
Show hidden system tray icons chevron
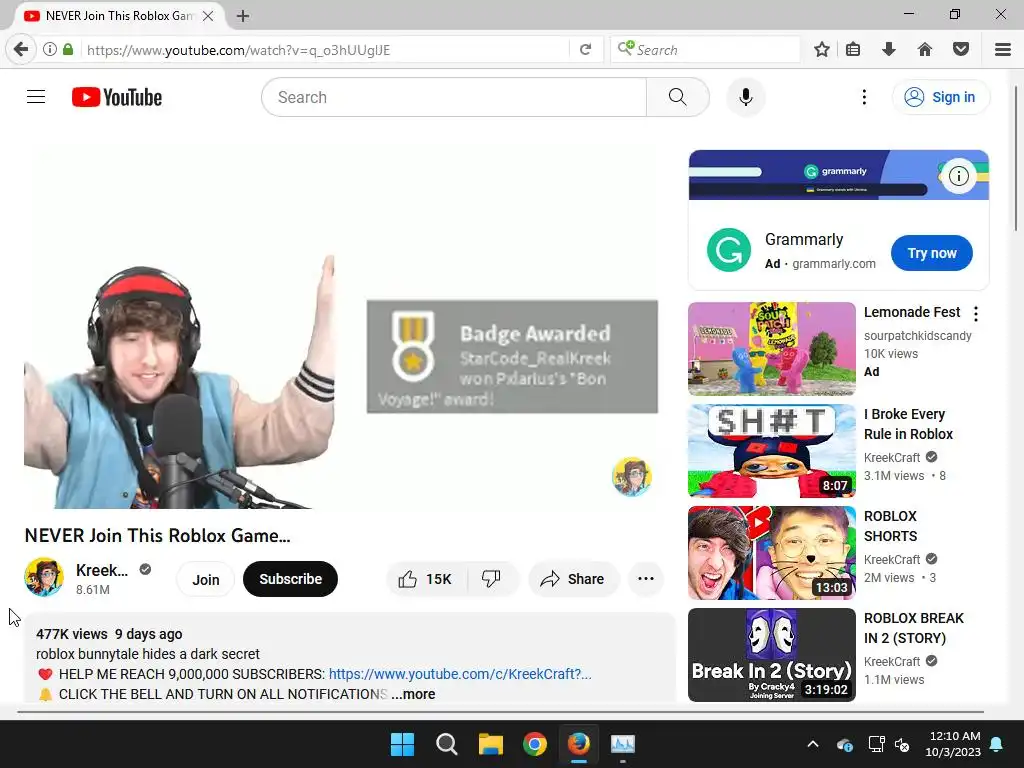coord(813,744)
